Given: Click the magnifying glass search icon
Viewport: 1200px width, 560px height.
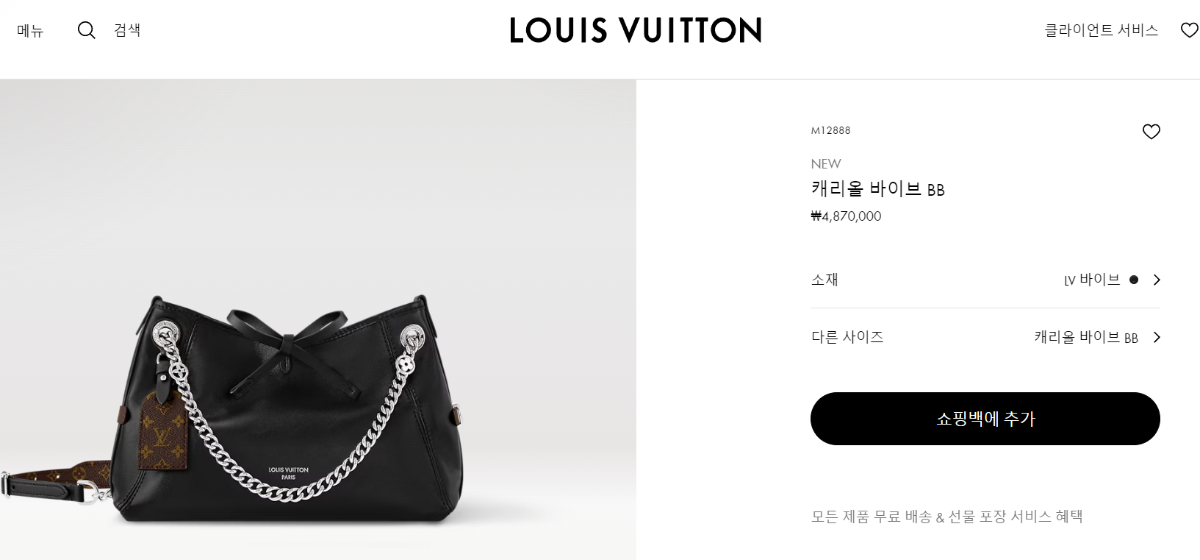Looking at the screenshot, I should coord(87,30).
